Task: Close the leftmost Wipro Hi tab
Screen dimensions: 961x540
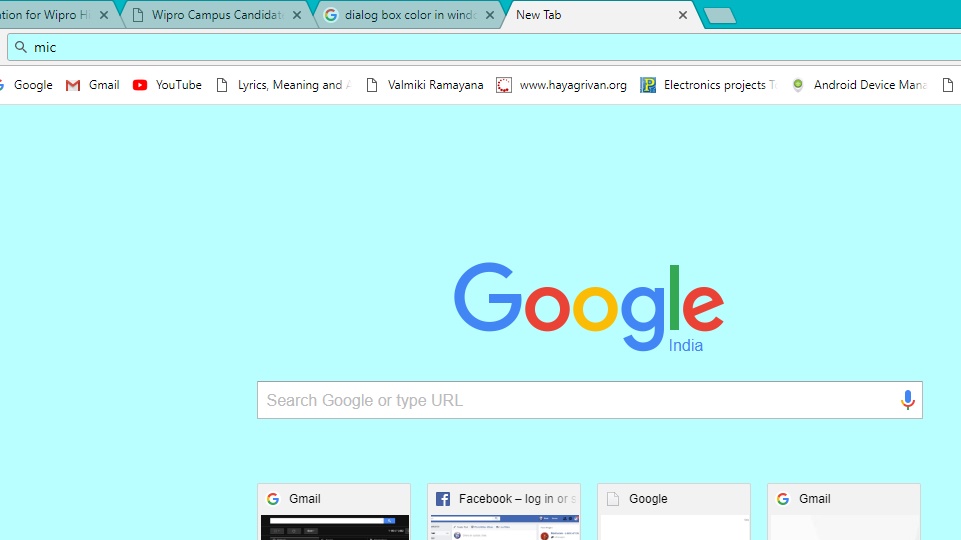Action: pyautogui.click(x=104, y=15)
